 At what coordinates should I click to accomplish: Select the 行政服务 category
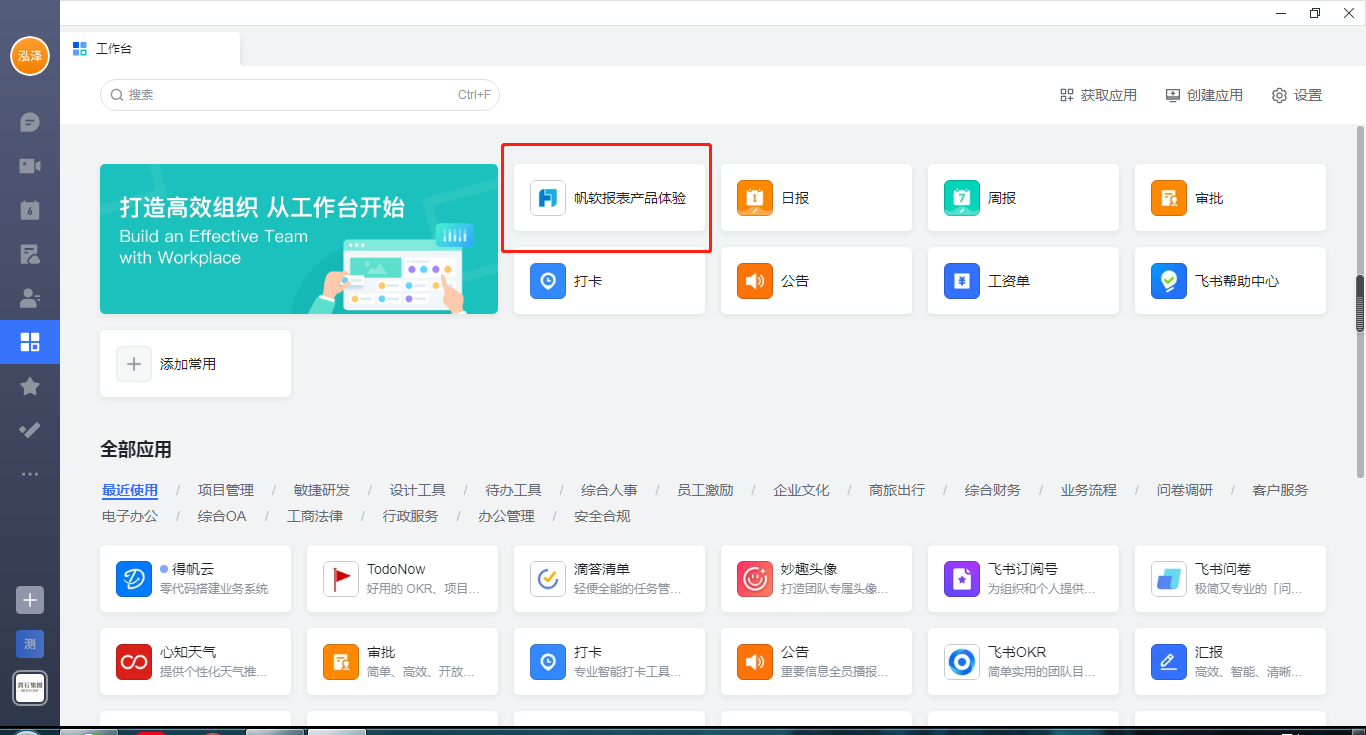[411, 516]
